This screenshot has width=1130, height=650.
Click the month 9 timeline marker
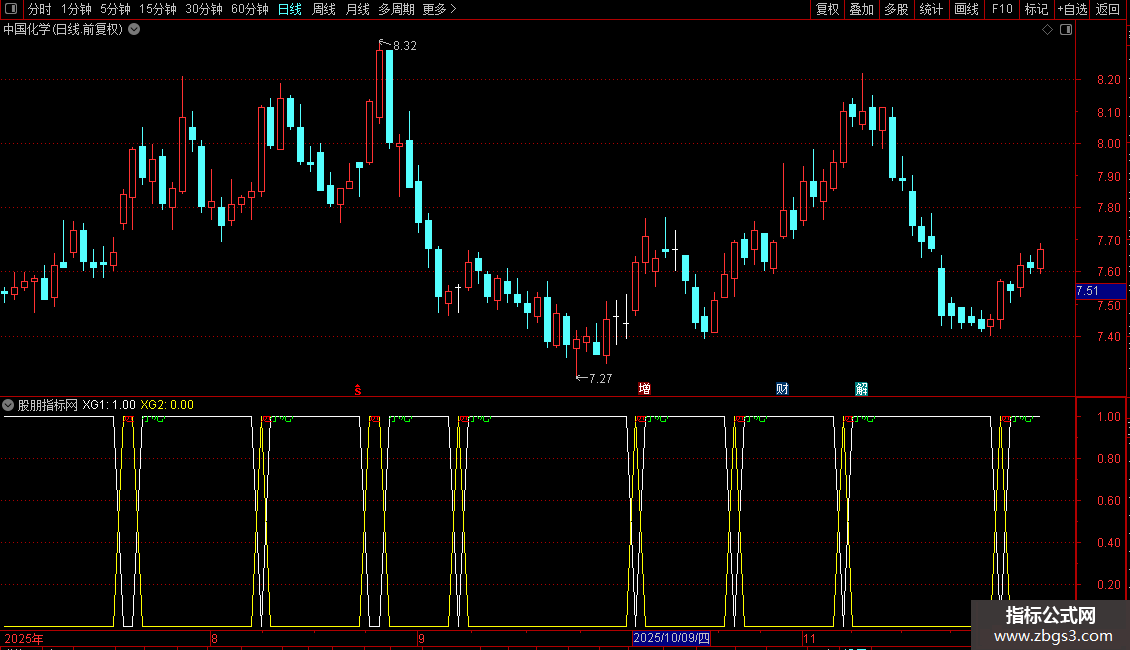(x=422, y=638)
